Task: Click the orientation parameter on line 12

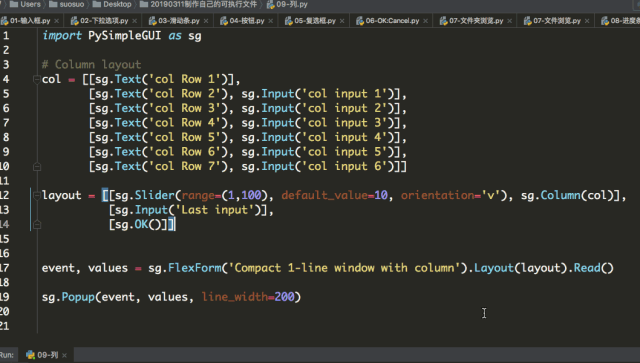Action: (437, 196)
